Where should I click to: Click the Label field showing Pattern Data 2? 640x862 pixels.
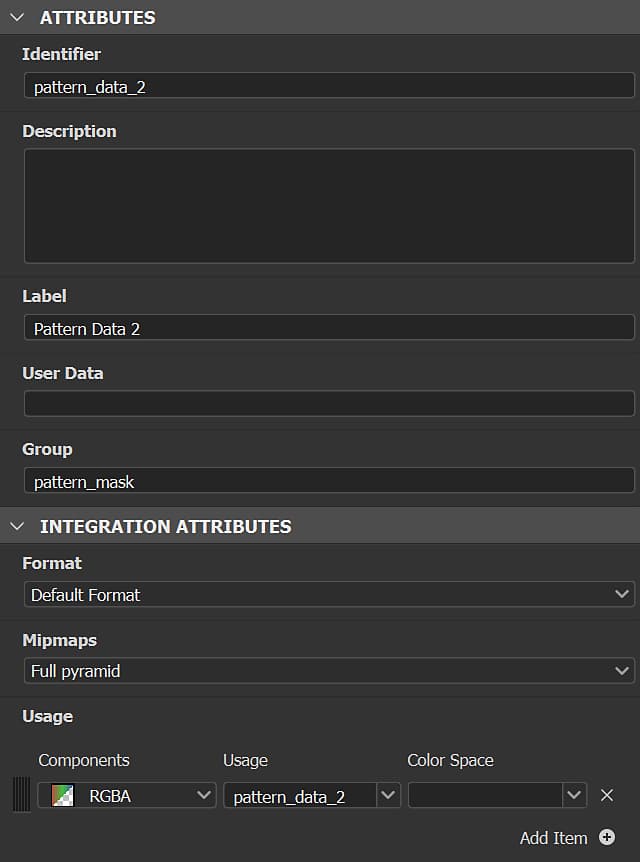[x=328, y=328]
